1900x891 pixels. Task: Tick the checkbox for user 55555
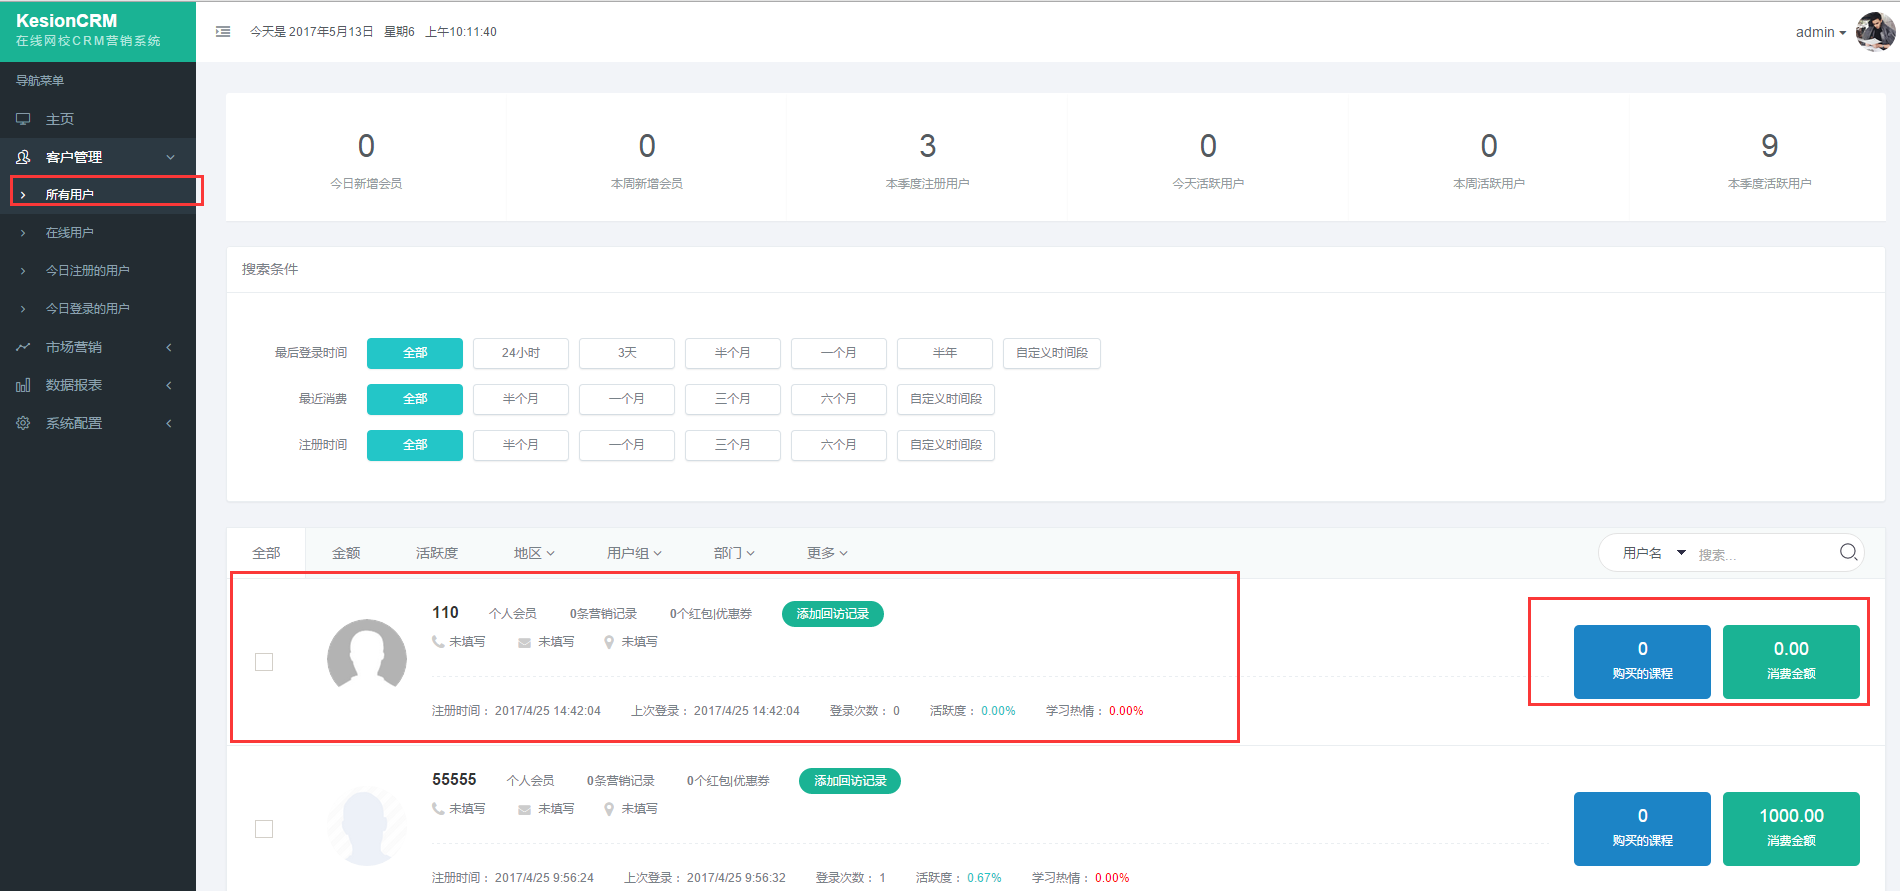pyautogui.click(x=264, y=829)
